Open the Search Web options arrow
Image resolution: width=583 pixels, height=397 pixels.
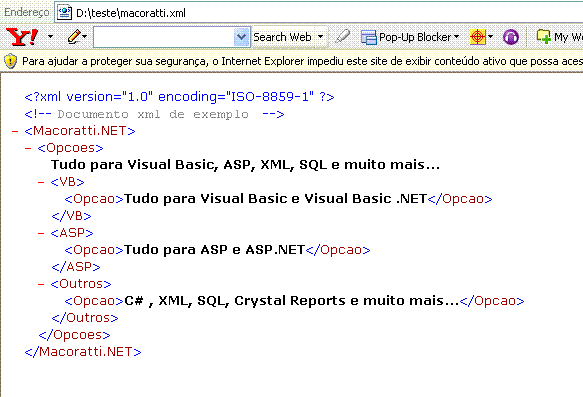[x=321, y=37]
